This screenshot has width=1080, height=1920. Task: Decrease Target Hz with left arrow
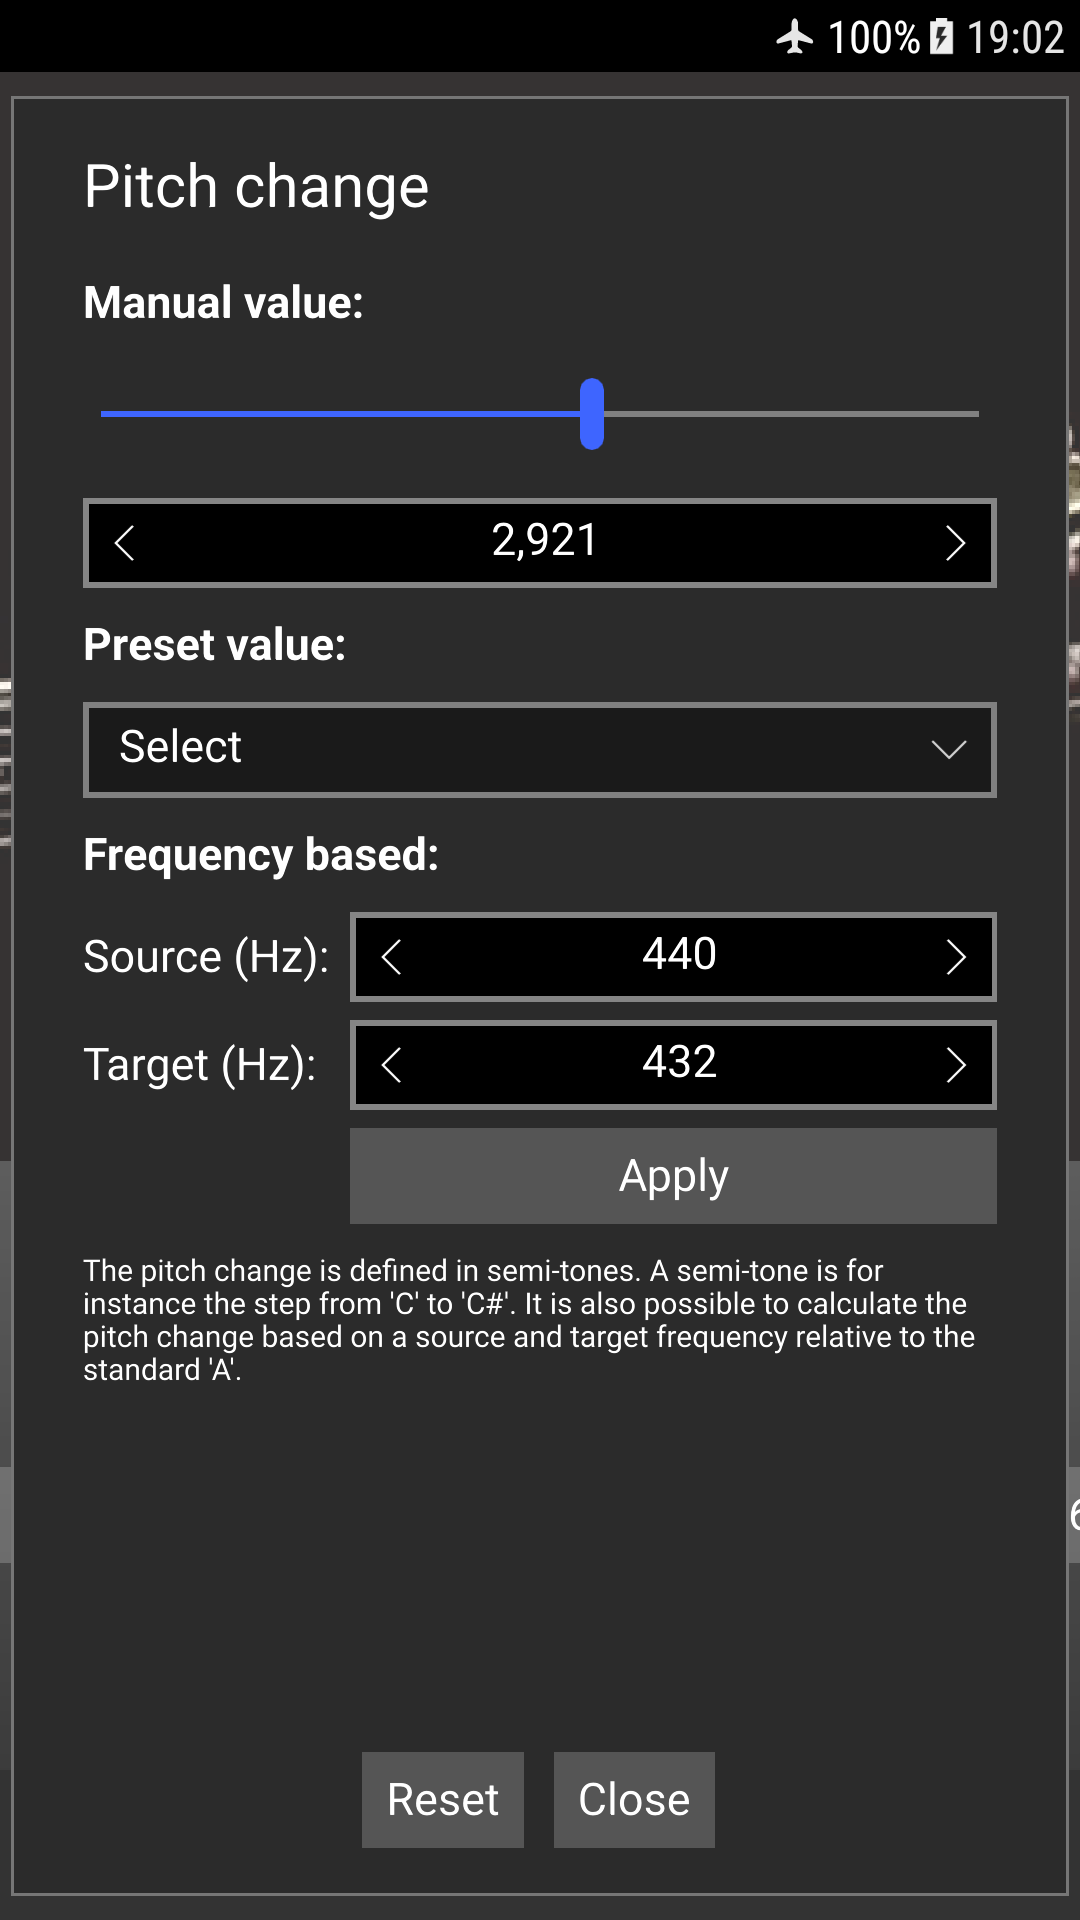[x=392, y=1065]
